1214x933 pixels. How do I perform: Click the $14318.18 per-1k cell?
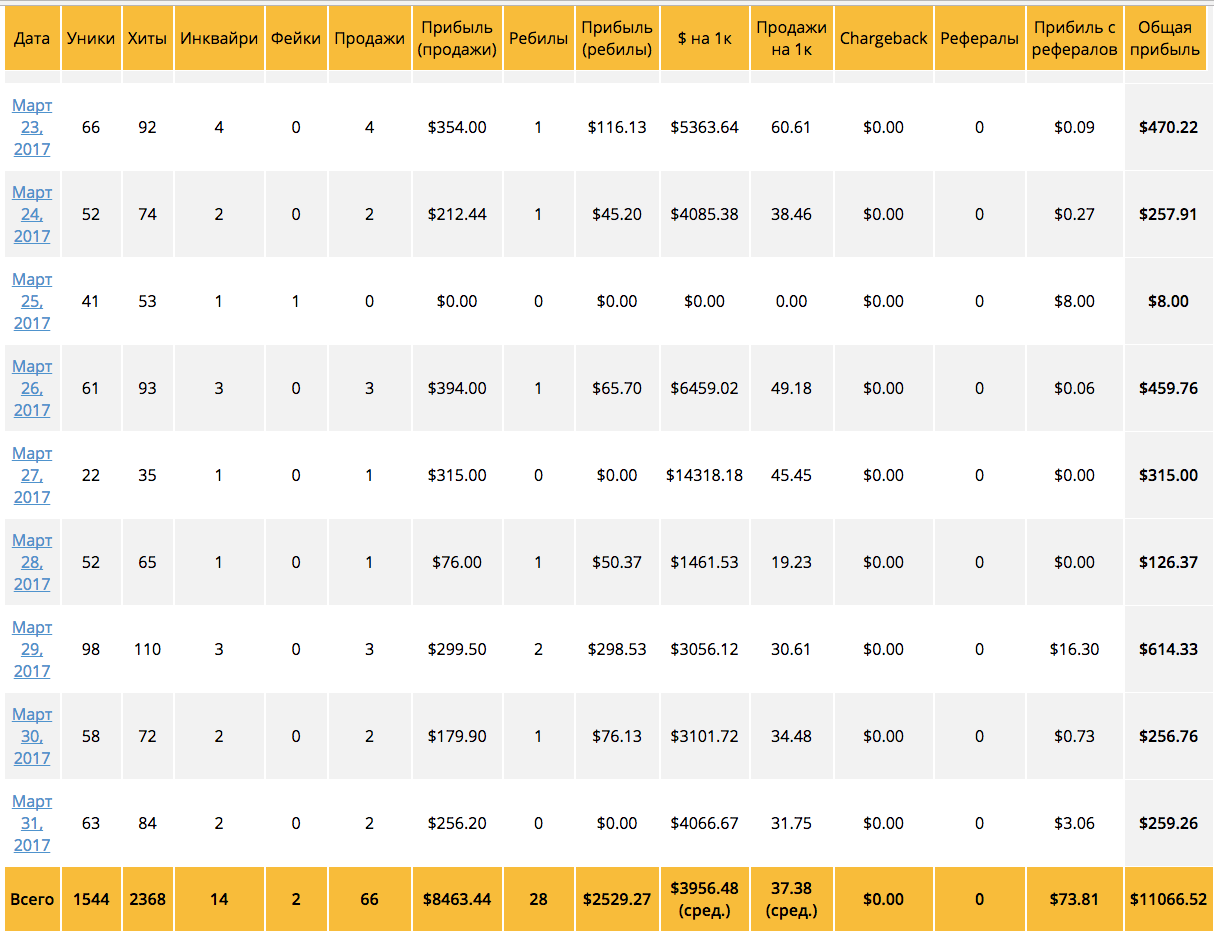coord(704,475)
